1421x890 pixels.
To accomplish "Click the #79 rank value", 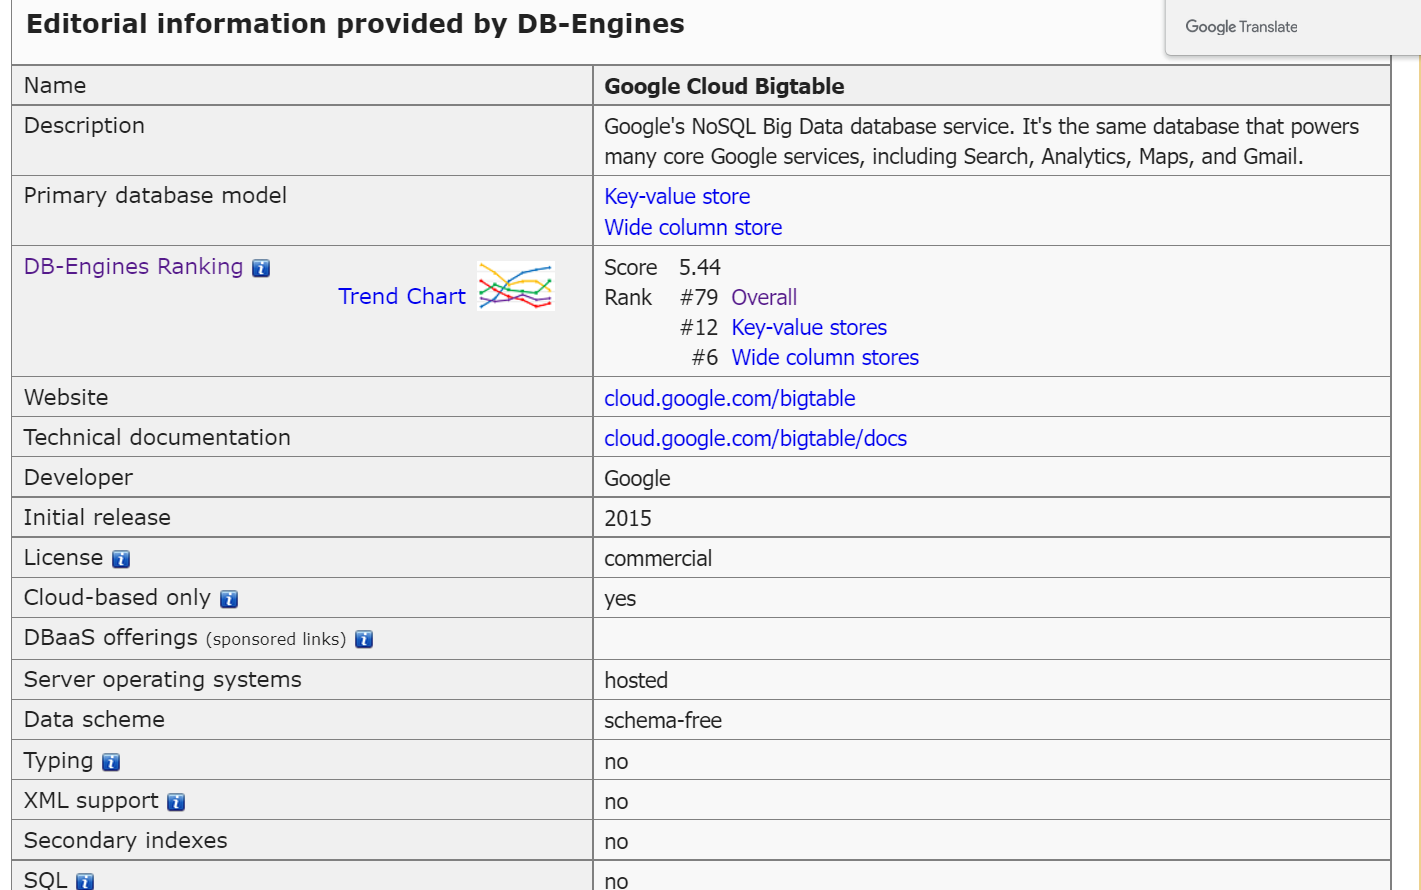I will pyautogui.click(x=699, y=297).
